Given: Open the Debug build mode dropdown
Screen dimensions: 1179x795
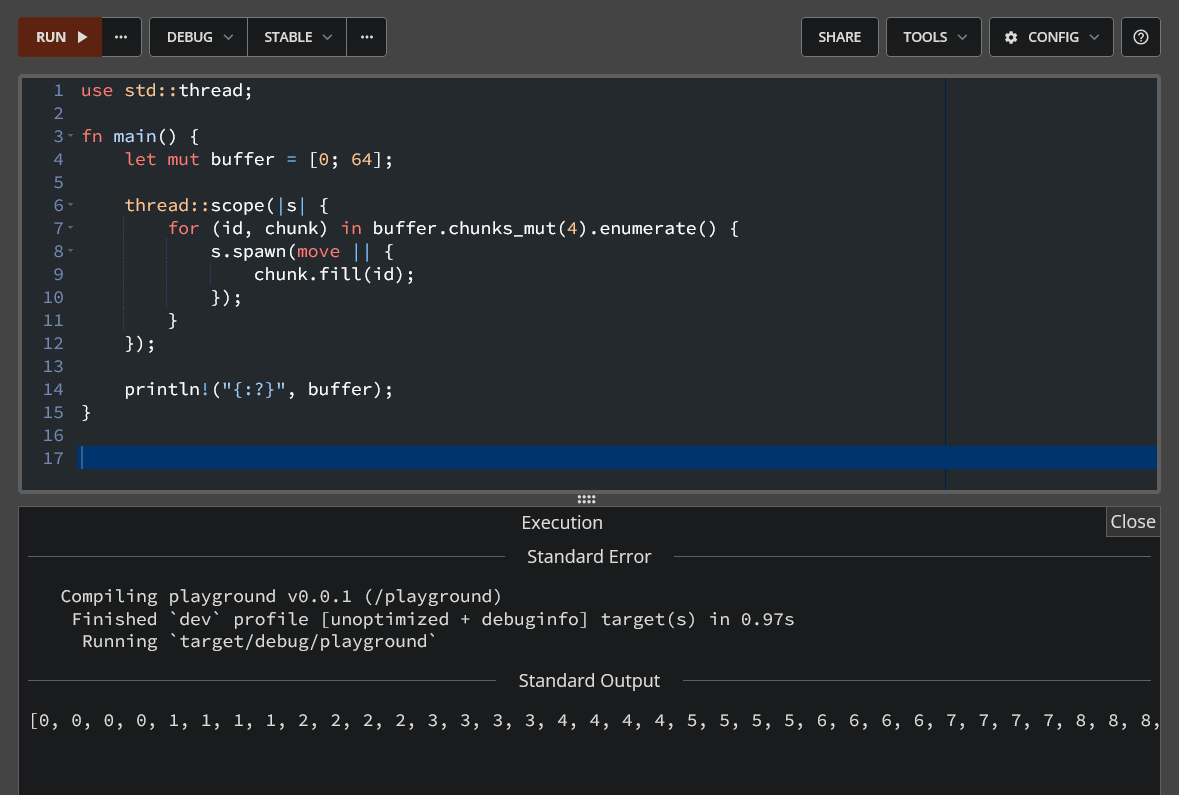Looking at the screenshot, I should 198,37.
